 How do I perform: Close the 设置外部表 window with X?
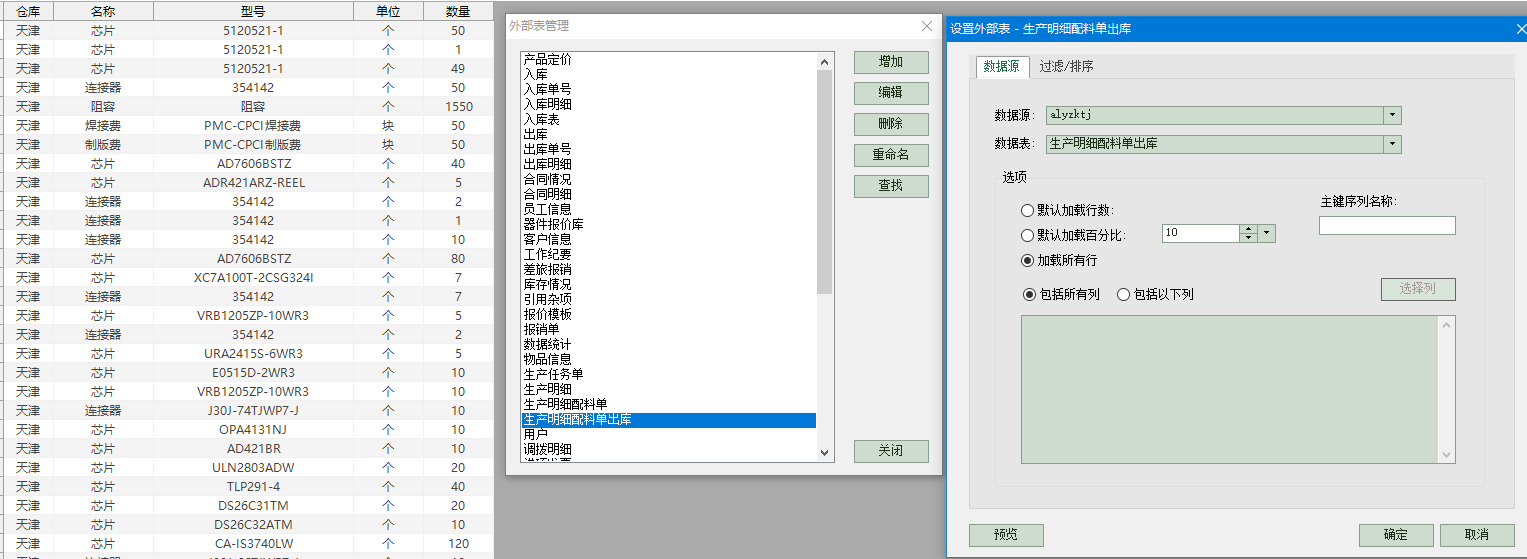1520,29
